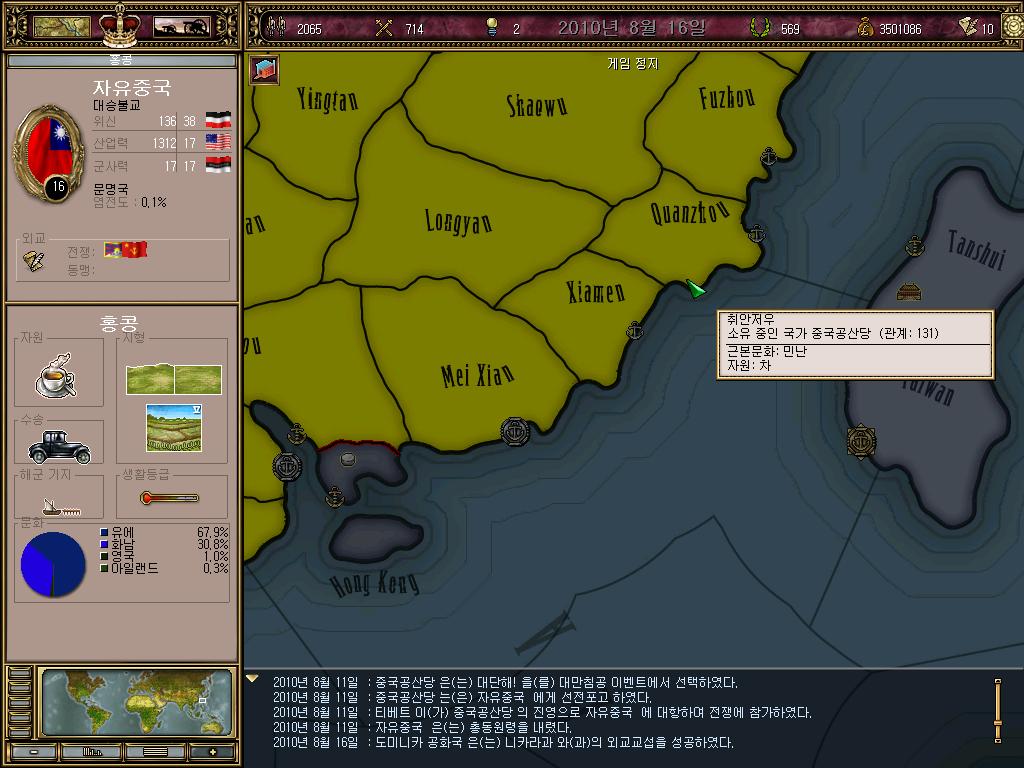Click the crossed tools icon showing 714
This screenshot has height=768, width=1024.
pos(384,27)
